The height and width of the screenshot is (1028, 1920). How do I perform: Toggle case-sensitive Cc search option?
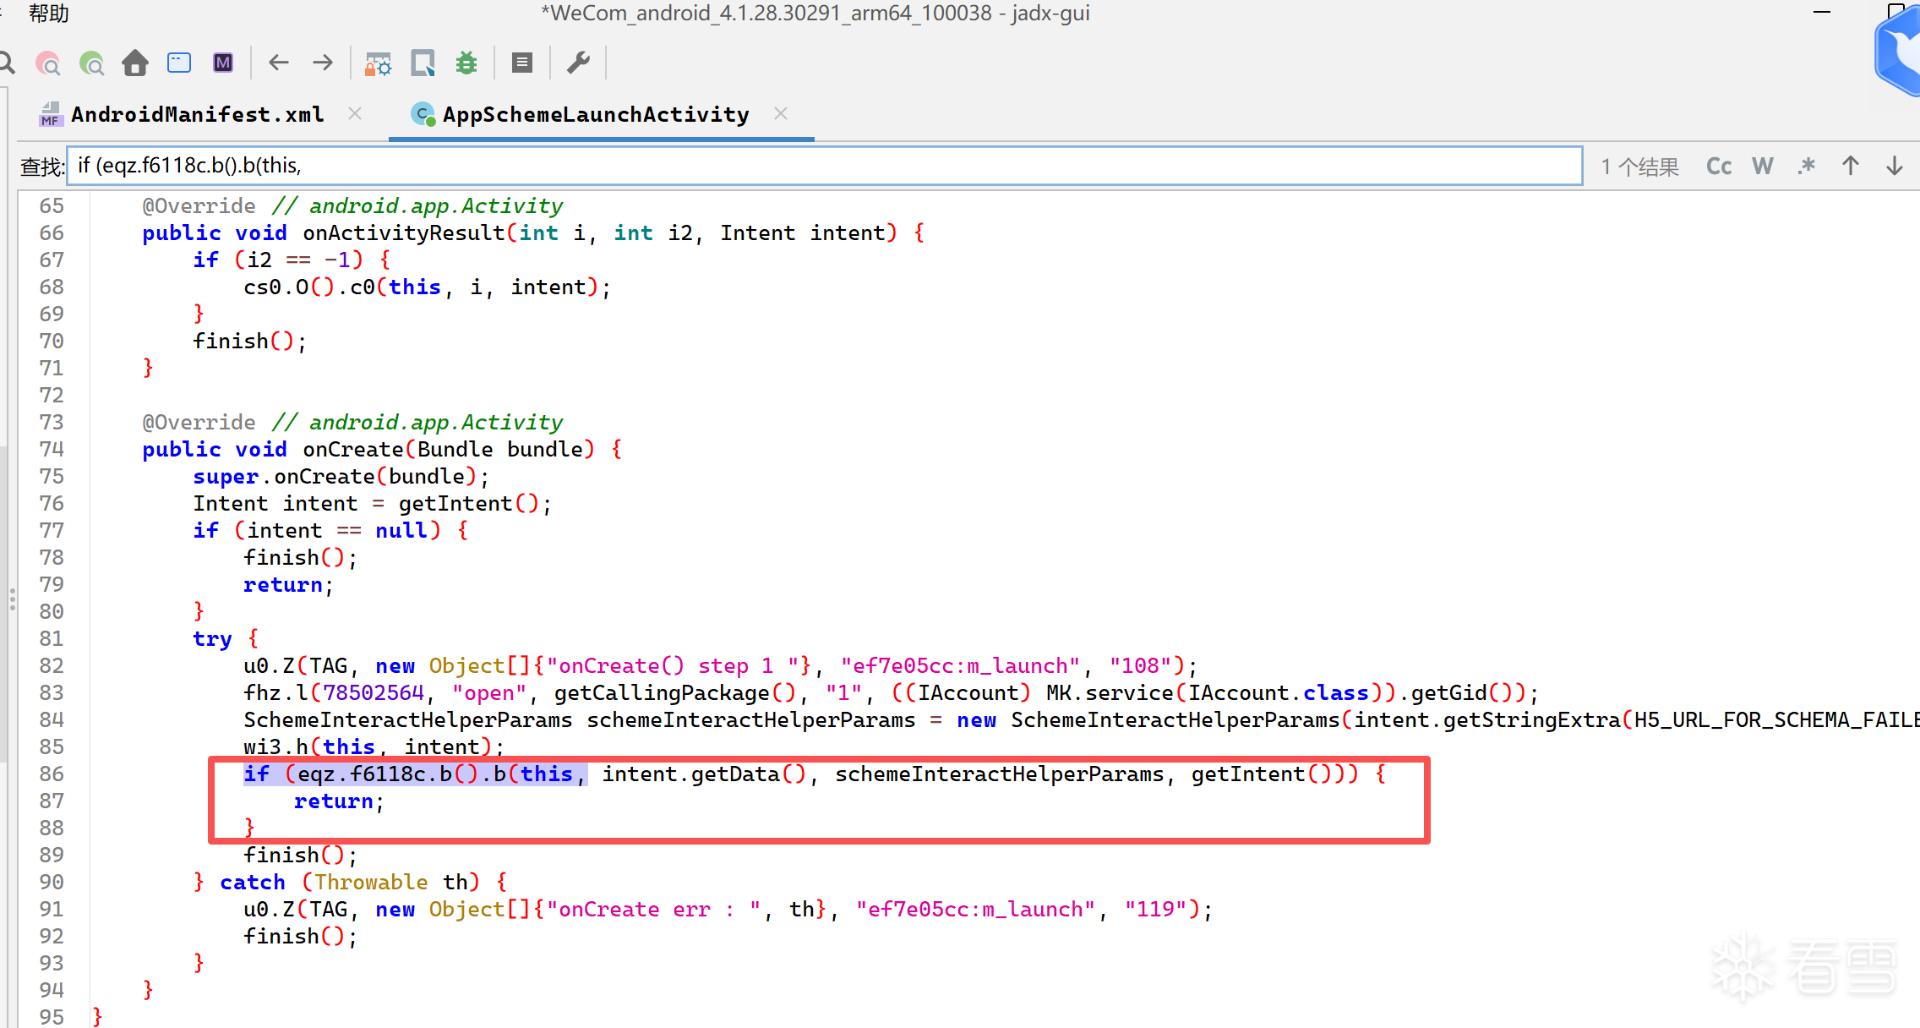coord(1719,166)
